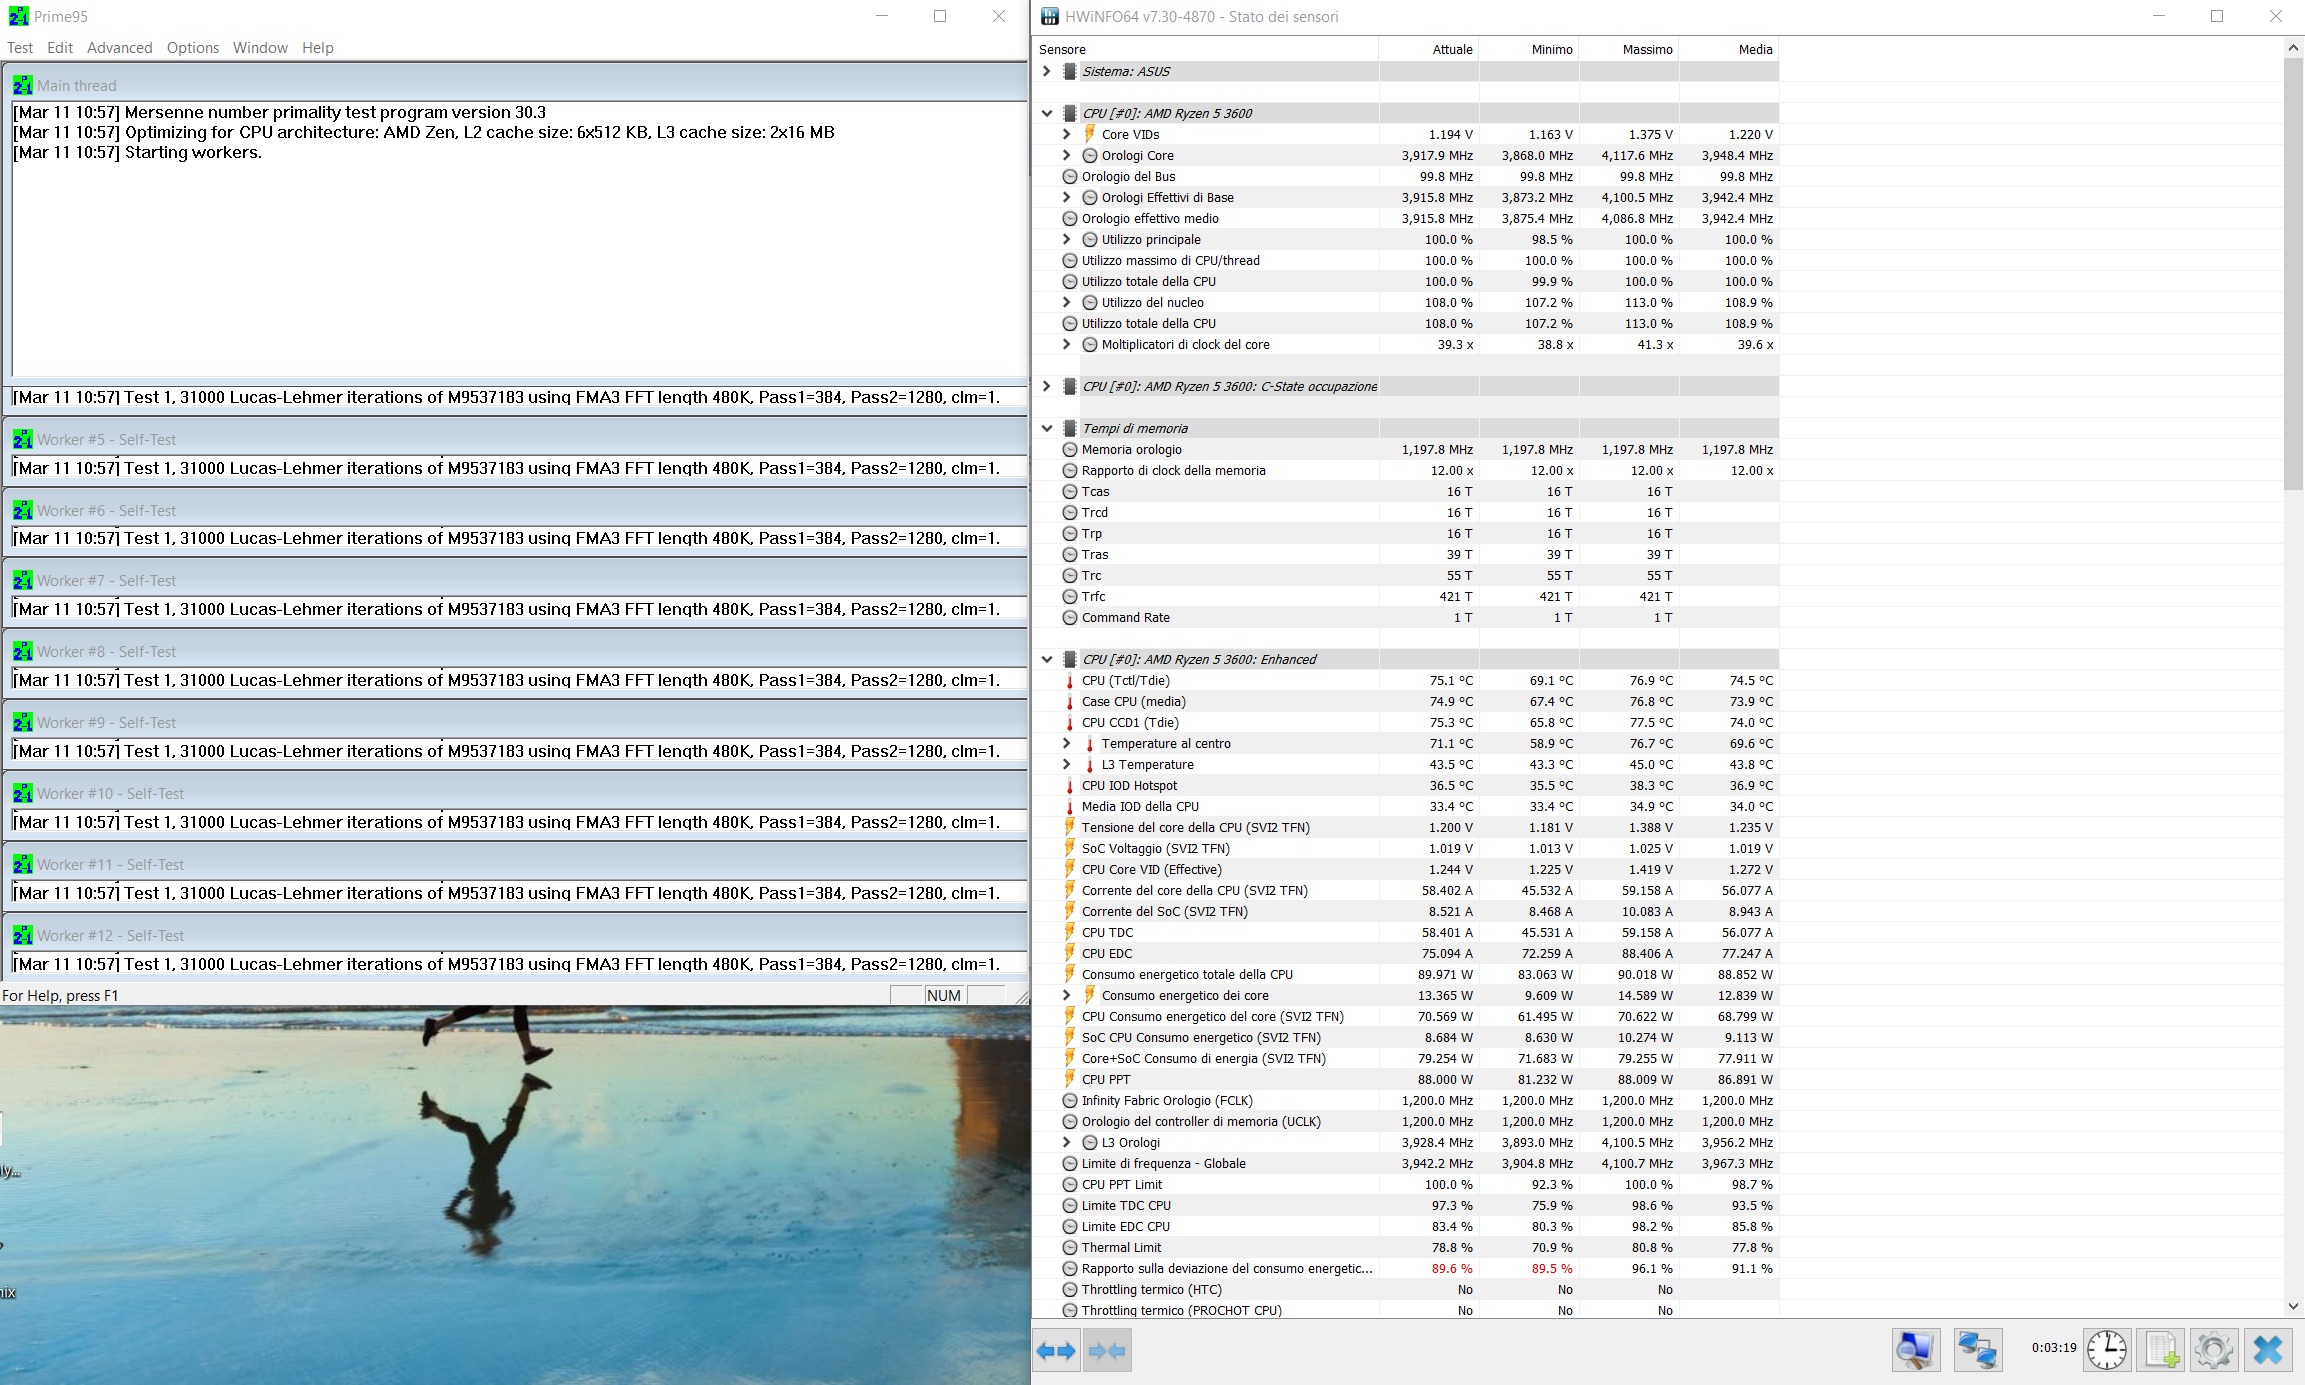Click the expand sensor columns arrows icon in HWiNFO
Screen dimensions: 2305x1385
pyautogui.click(x=1056, y=1351)
